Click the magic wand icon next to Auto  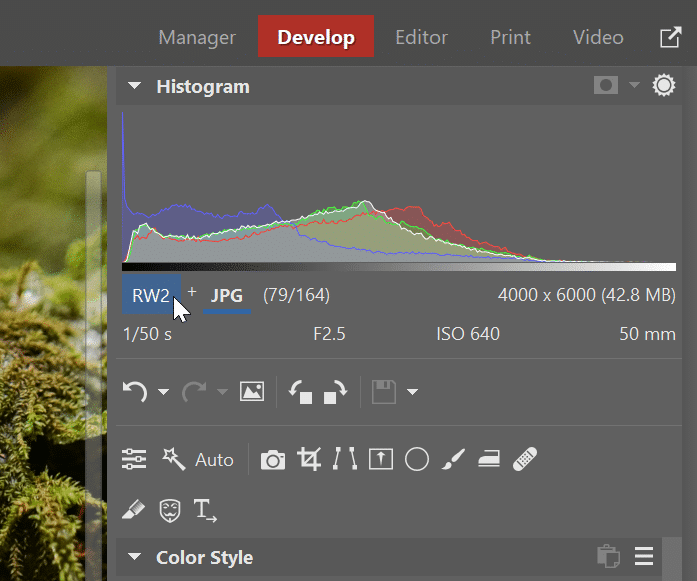pos(173,459)
